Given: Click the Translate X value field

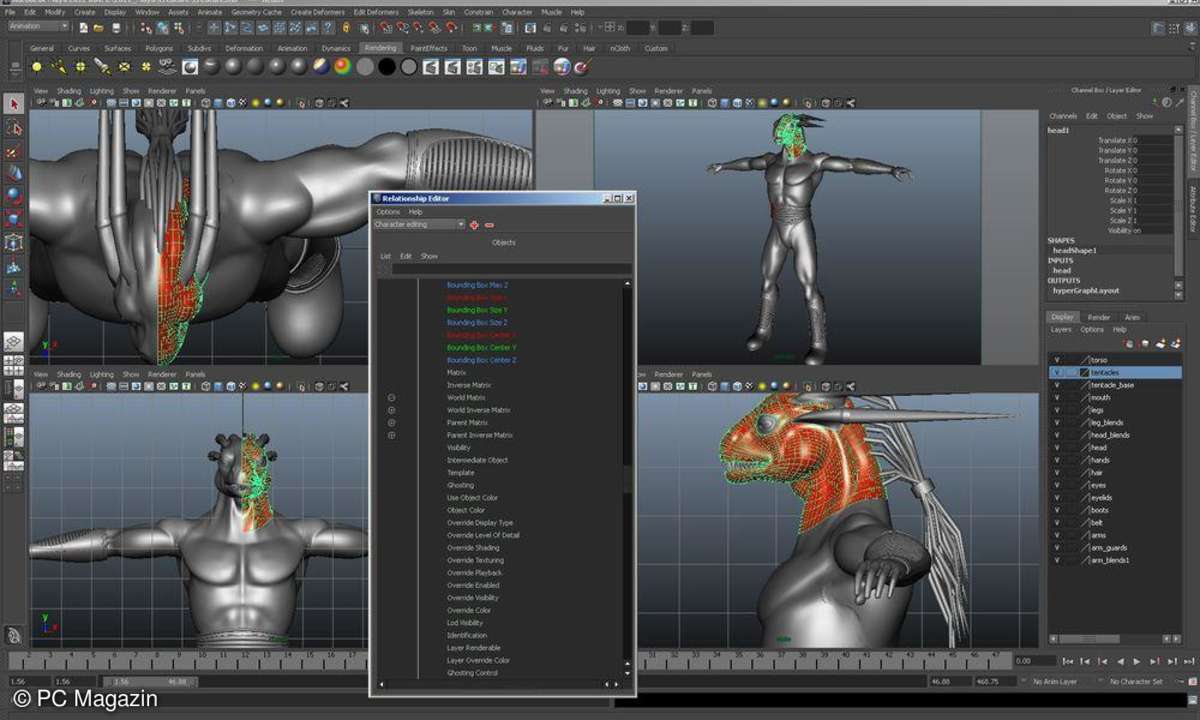Looking at the screenshot, I should pos(1152,140).
